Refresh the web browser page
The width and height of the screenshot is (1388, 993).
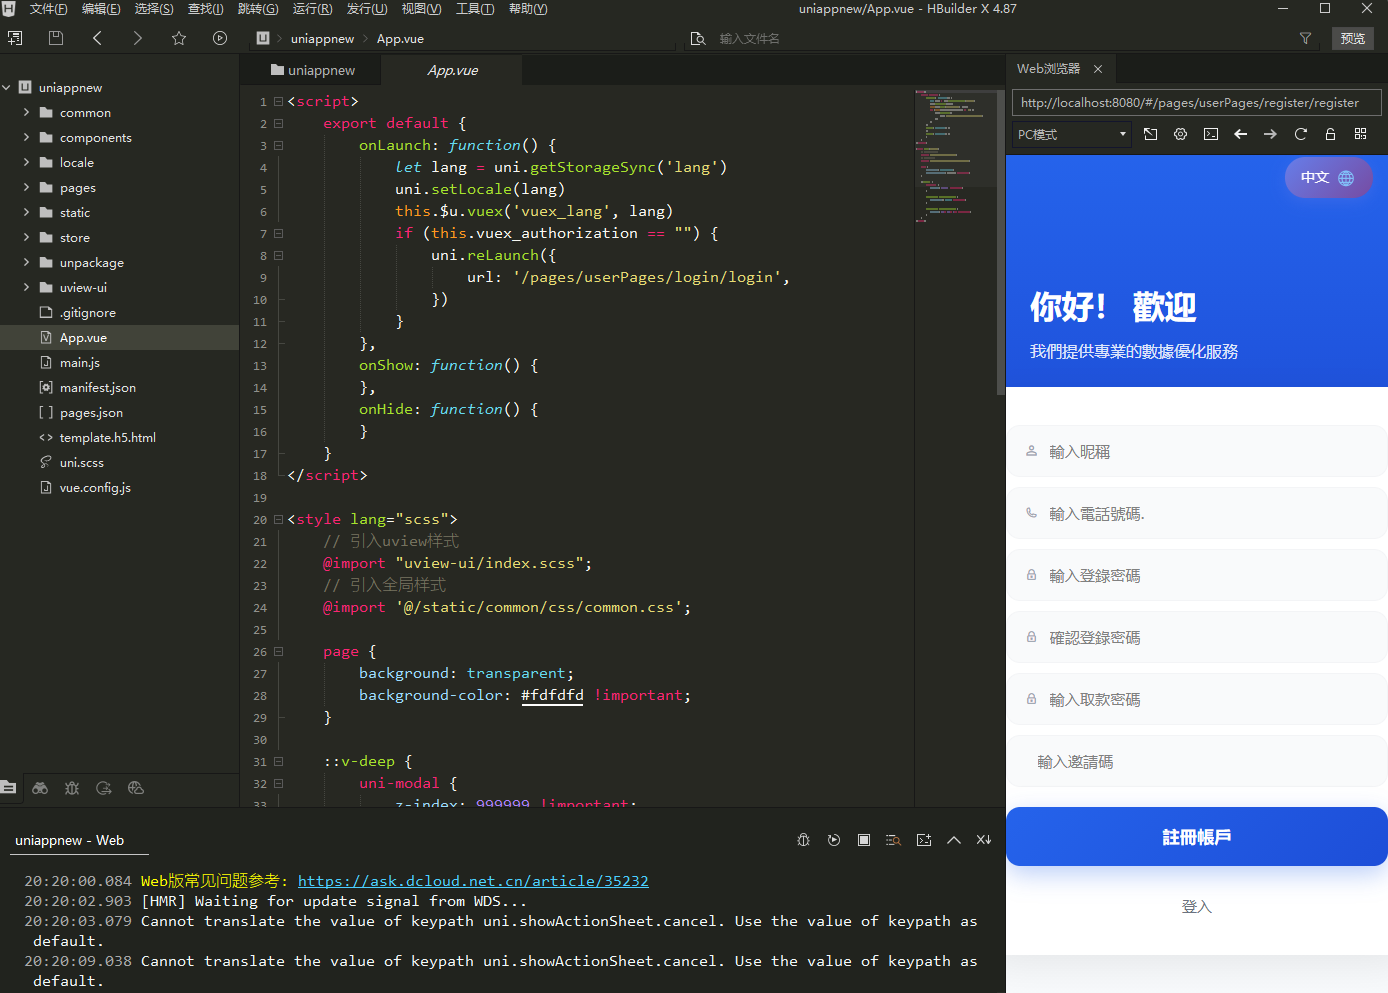click(1301, 134)
